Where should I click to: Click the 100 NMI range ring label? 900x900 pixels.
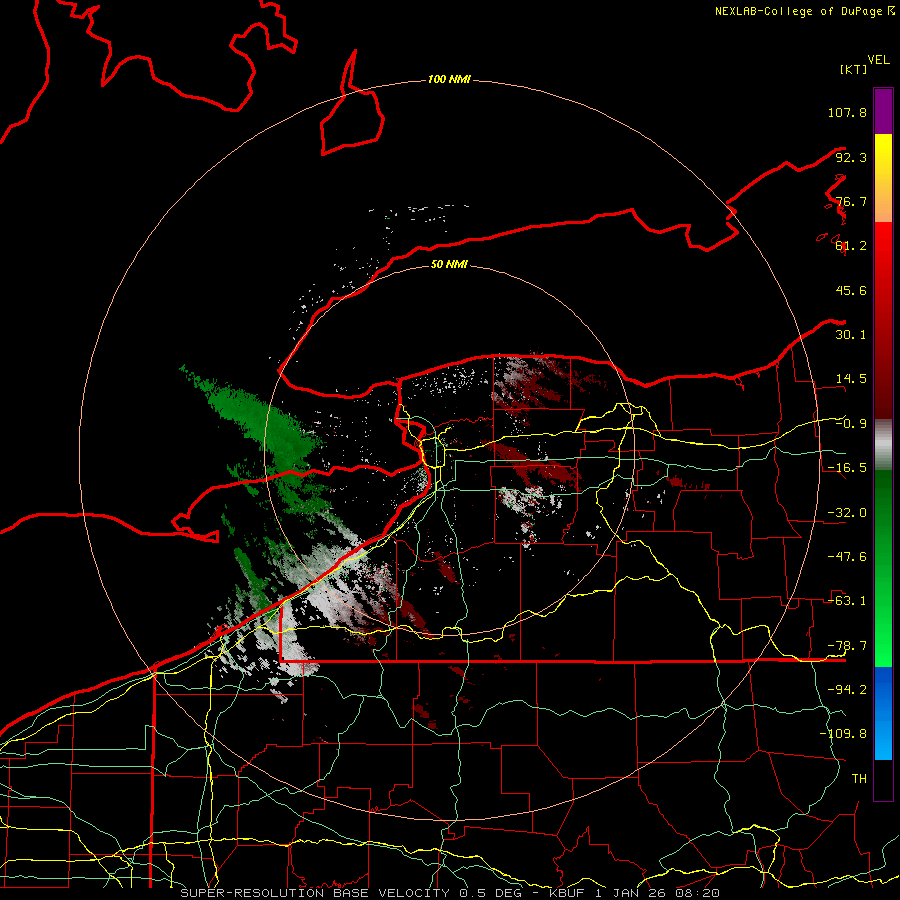click(x=449, y=79)
